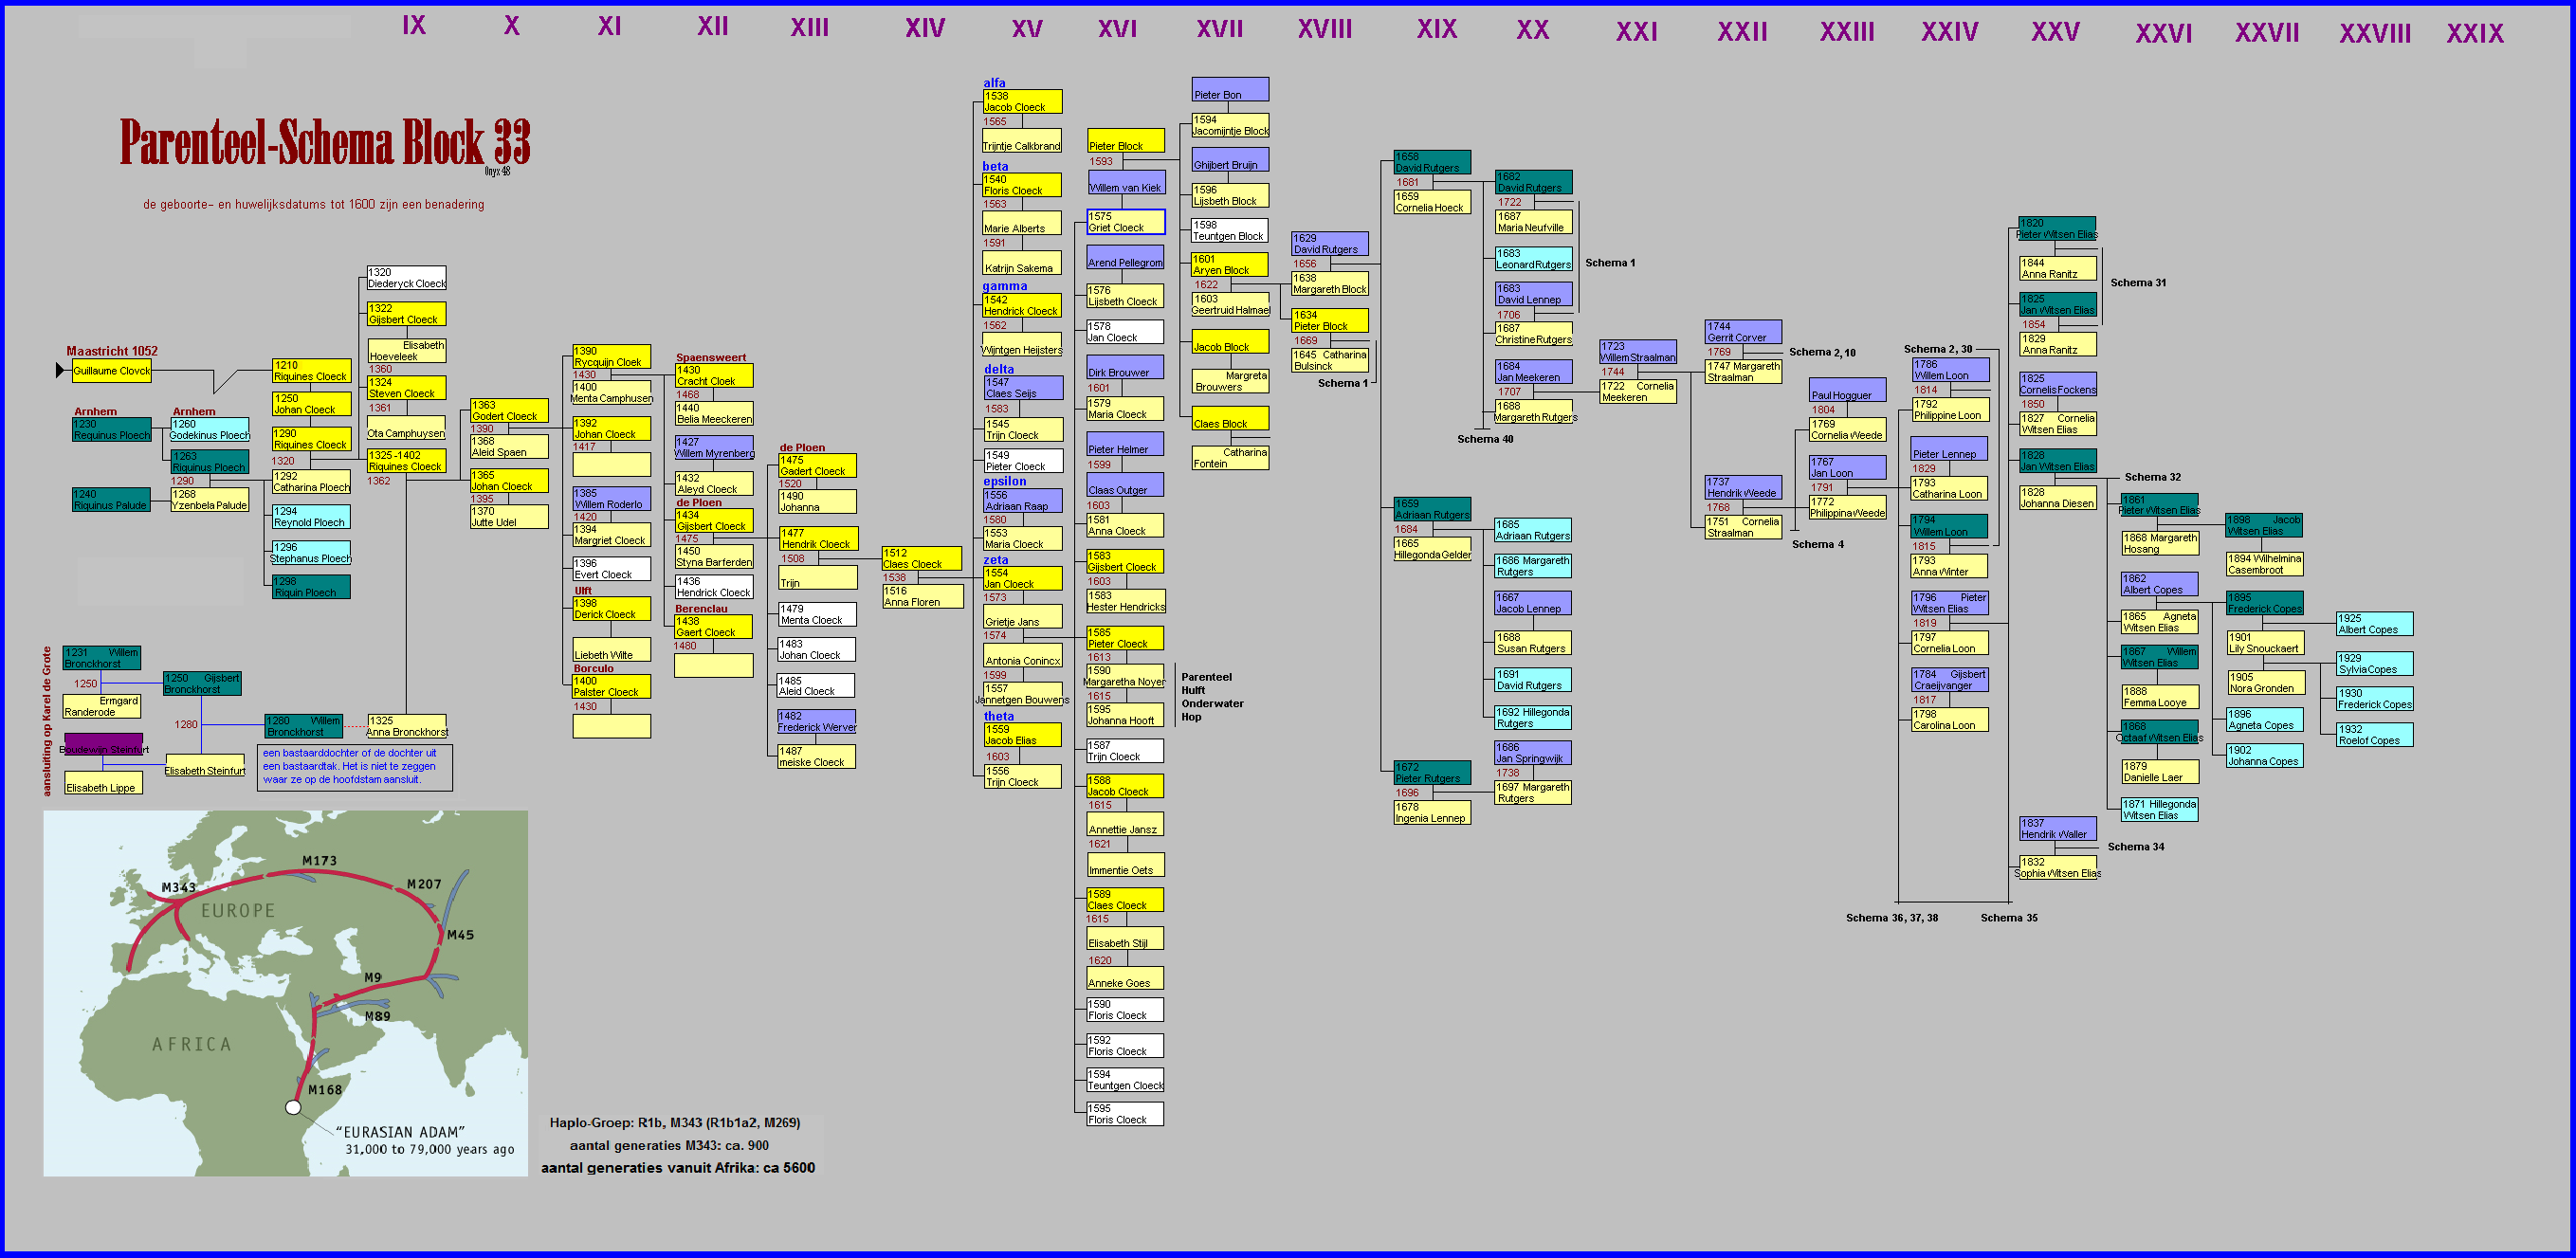Click the blue alfa branch label

(x=994, y=83)
